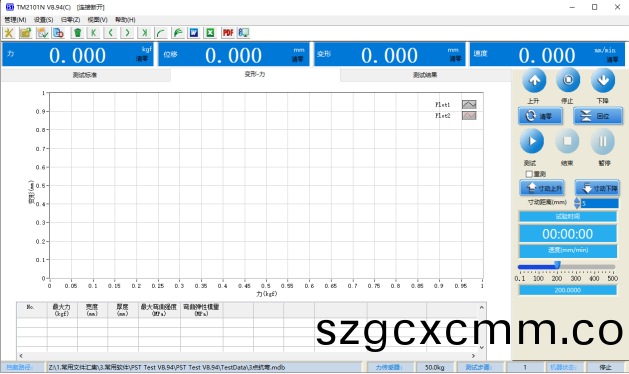629x374 pixels.
Task: Click the round down-arrow 下降 button
Action: click(x=603, y=80)
